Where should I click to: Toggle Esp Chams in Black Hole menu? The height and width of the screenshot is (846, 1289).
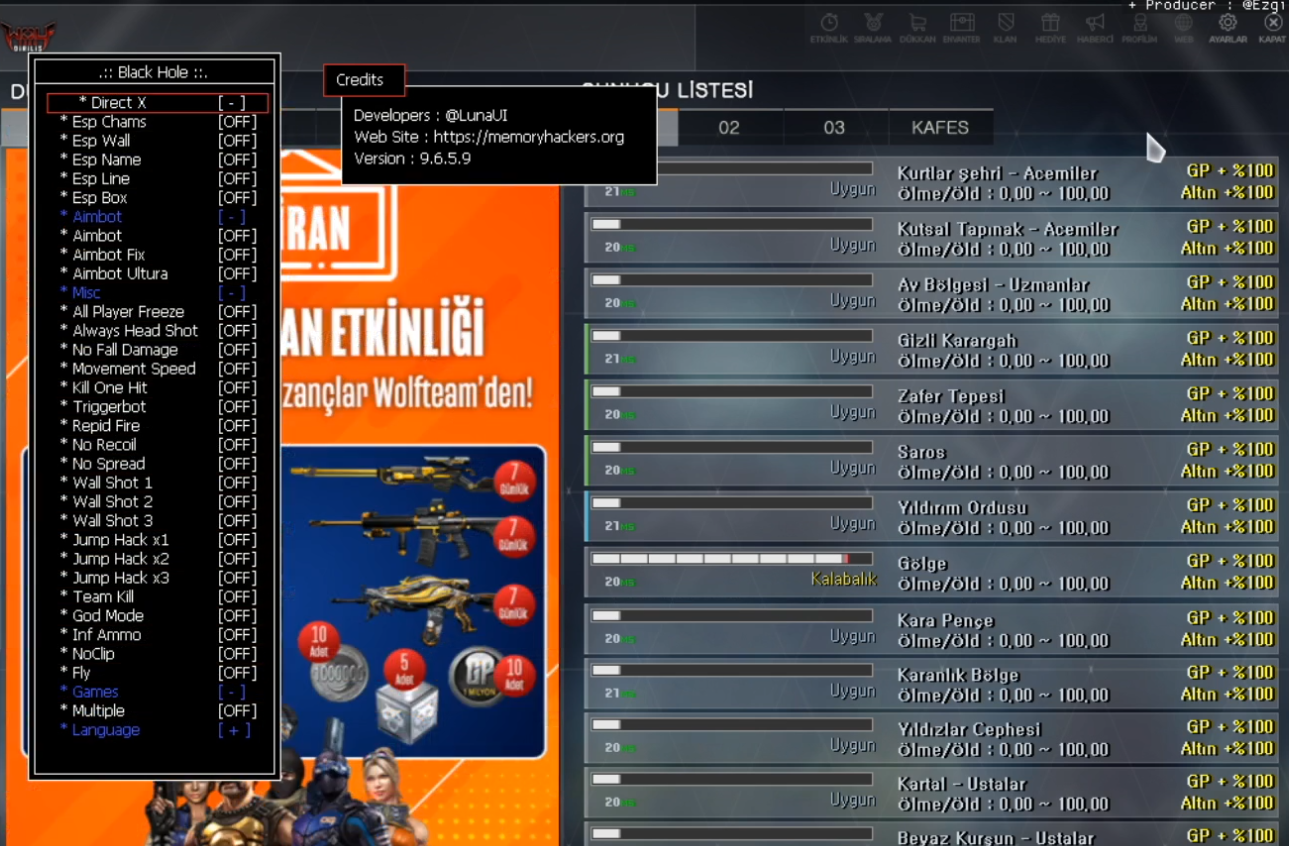coord(157,122)
